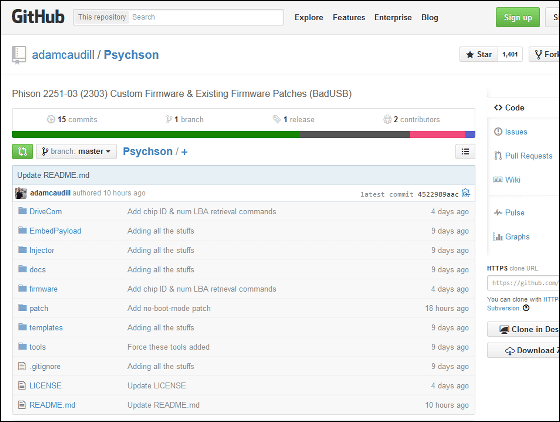
Task: View the 2 contributors link
Action: coord(411,119)
